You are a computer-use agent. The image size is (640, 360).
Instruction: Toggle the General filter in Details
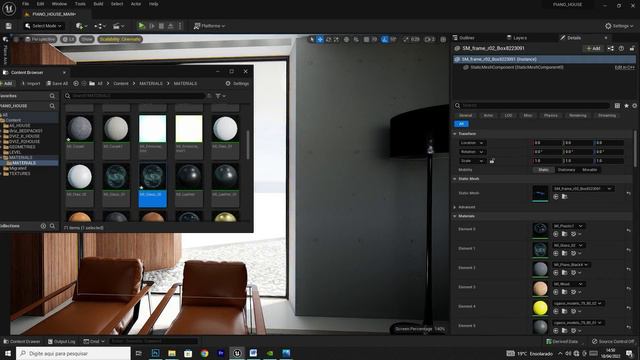pos(466,116)
